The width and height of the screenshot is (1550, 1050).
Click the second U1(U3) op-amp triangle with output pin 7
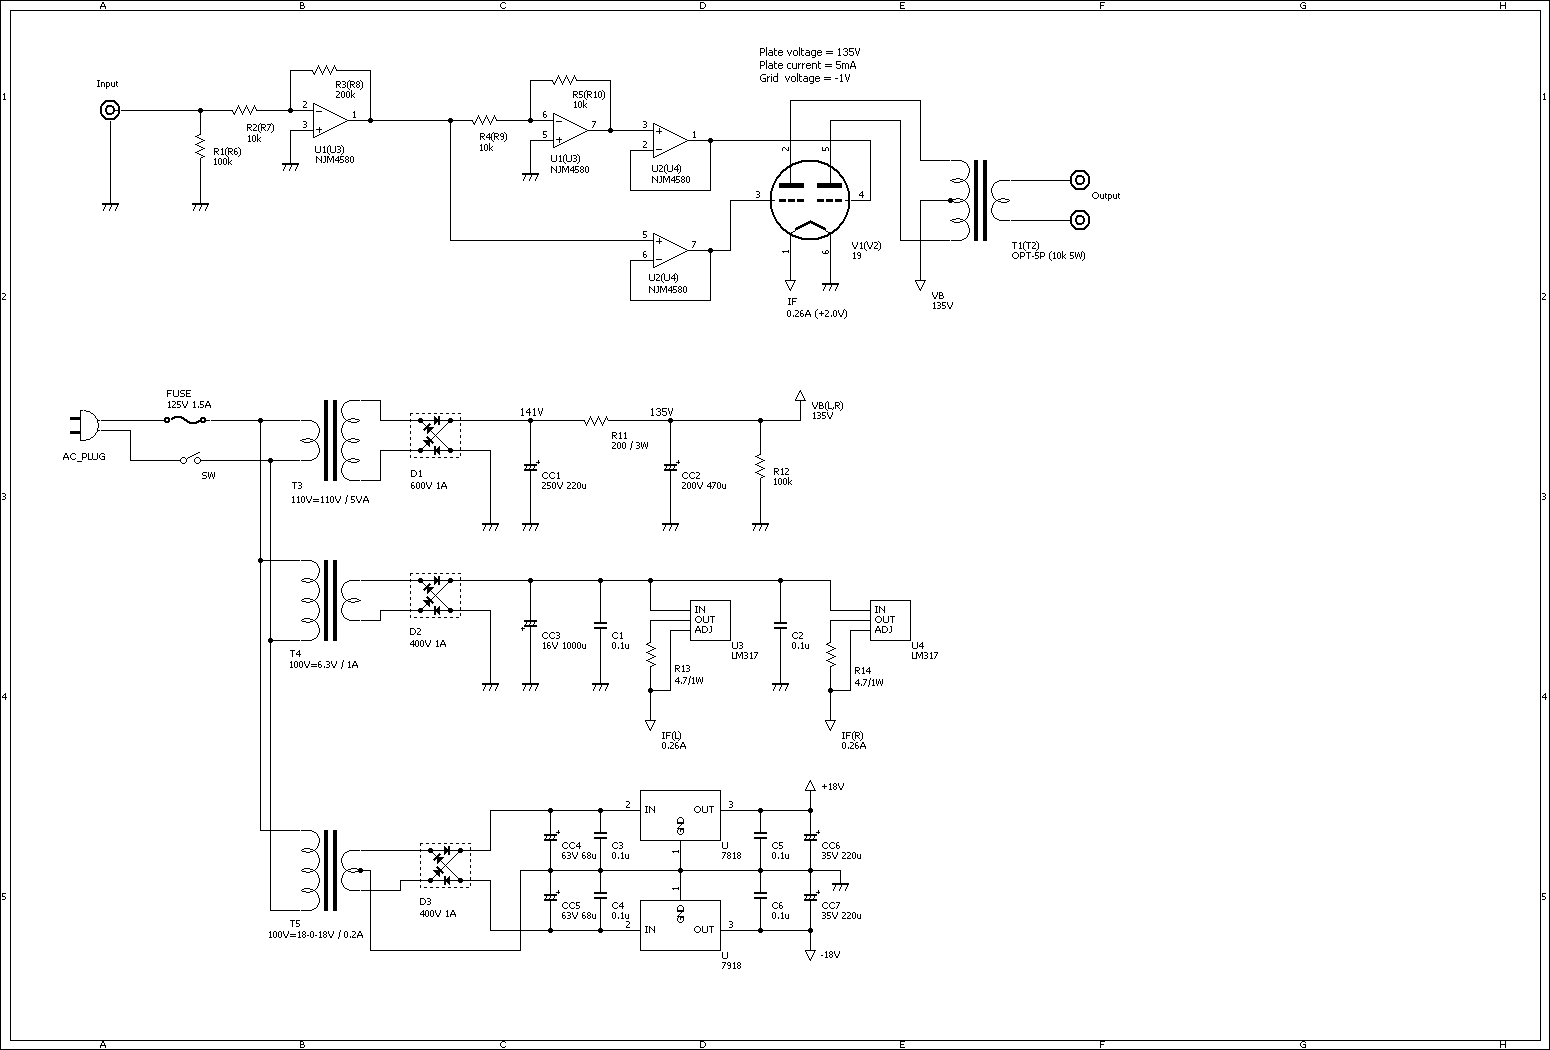(x=570, y=130)
